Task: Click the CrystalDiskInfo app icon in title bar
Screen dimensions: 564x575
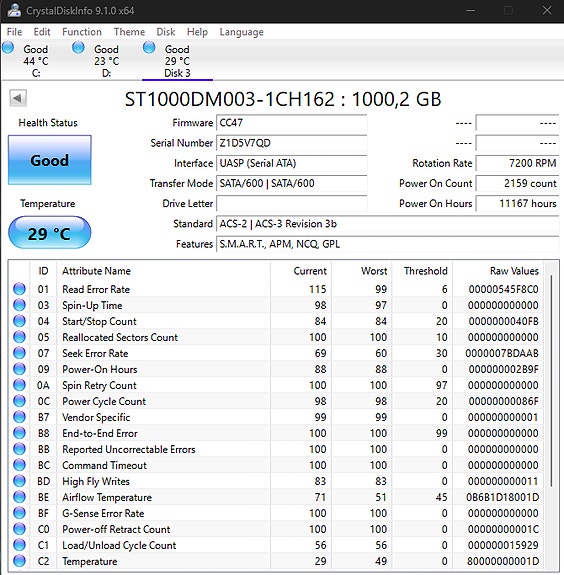Action: tap(14, 10)
